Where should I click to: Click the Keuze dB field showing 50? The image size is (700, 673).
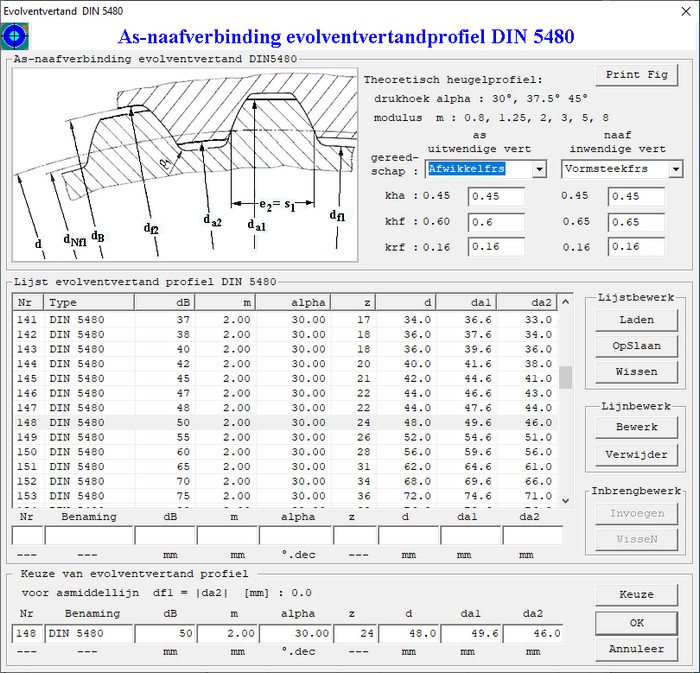click(165, 634)
